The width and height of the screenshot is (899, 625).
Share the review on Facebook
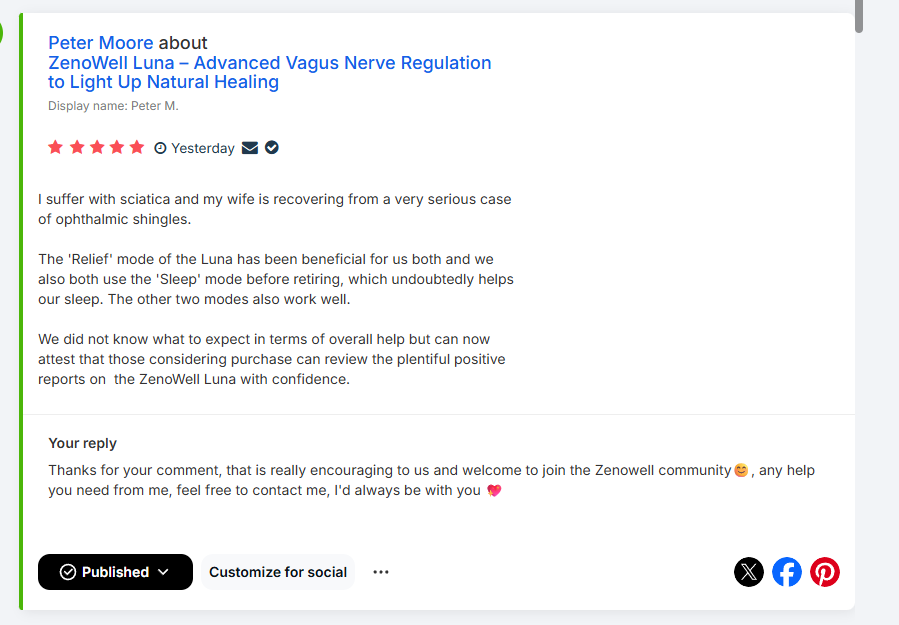point(787,572)
